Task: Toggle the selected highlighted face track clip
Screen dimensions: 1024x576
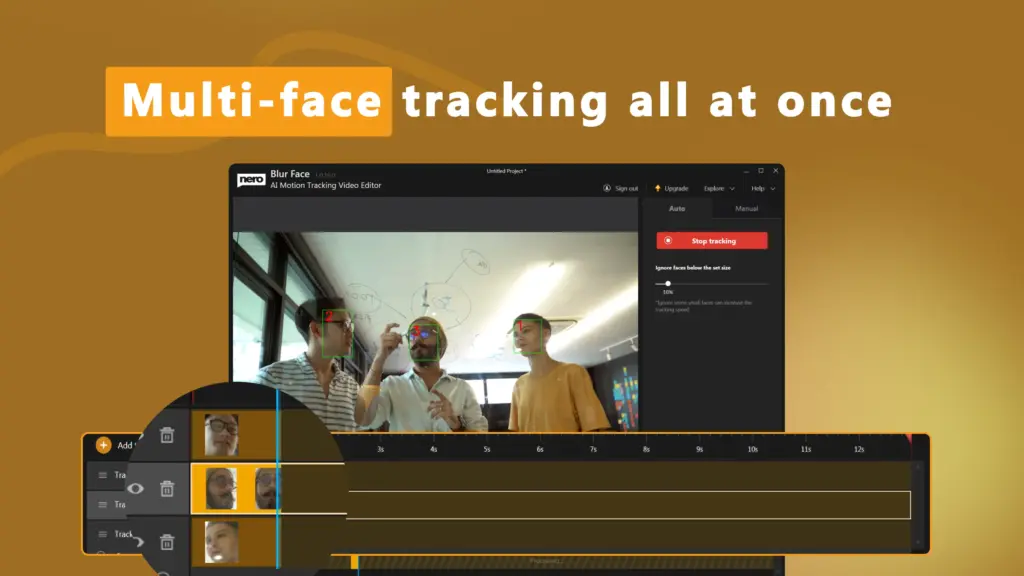Action: point(230,490)
